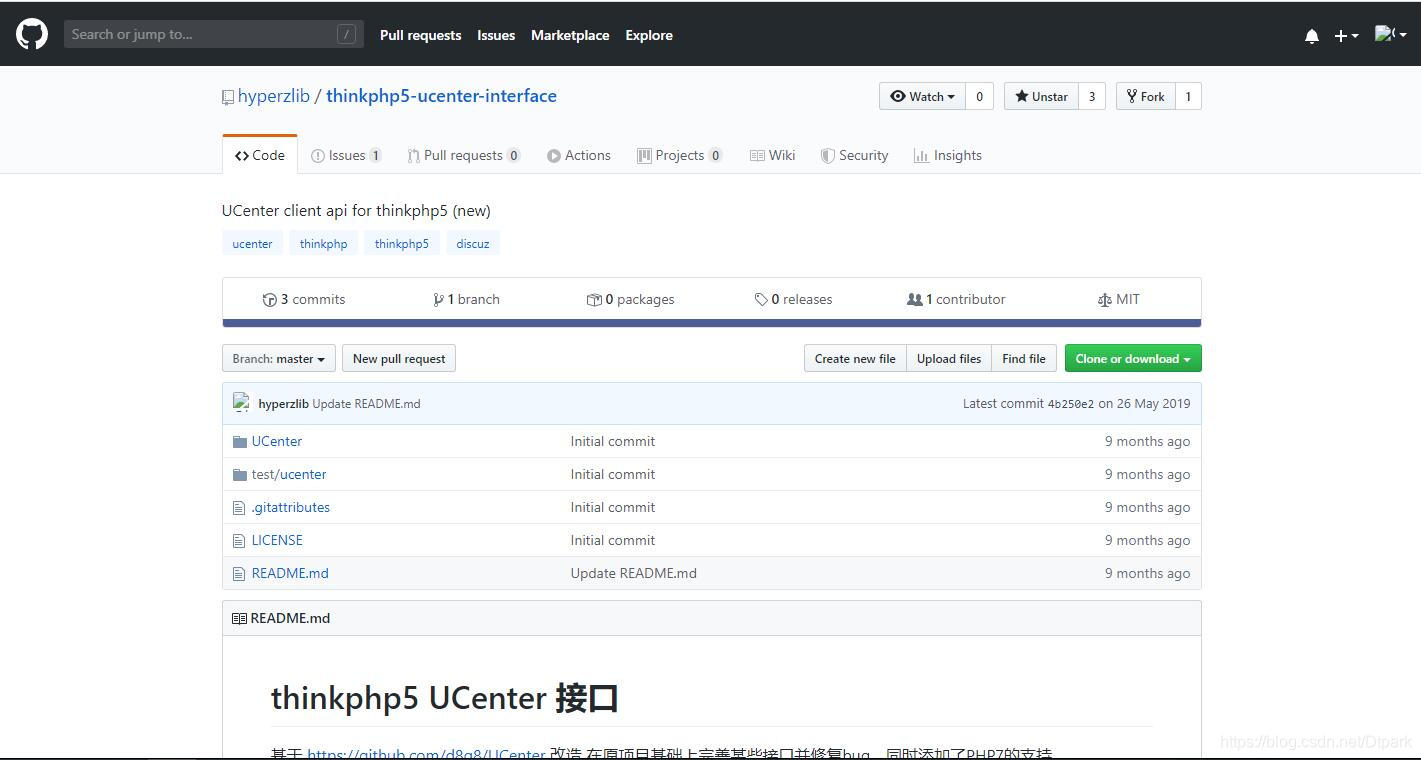Open hyperzlib owner profile link
Viewport: 1421px width, 760px height.
(x=274, y=96)
